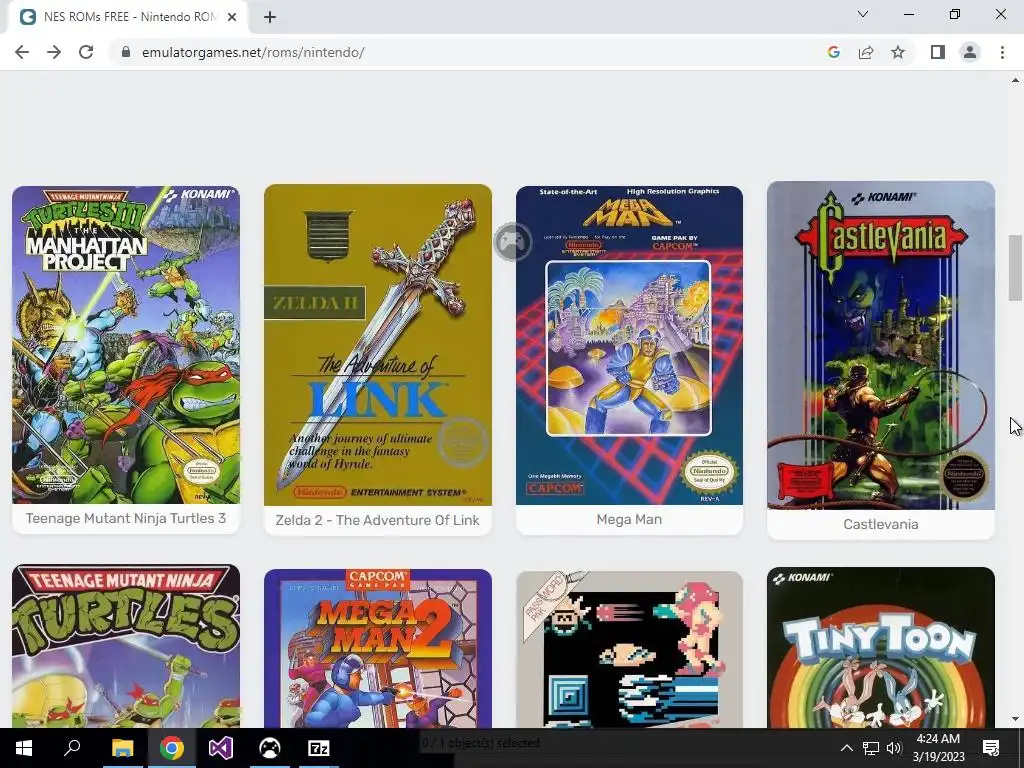Screen dimensions: 1024x768
Task: Click the Mega Man title link
Action: tap(630, 519)
